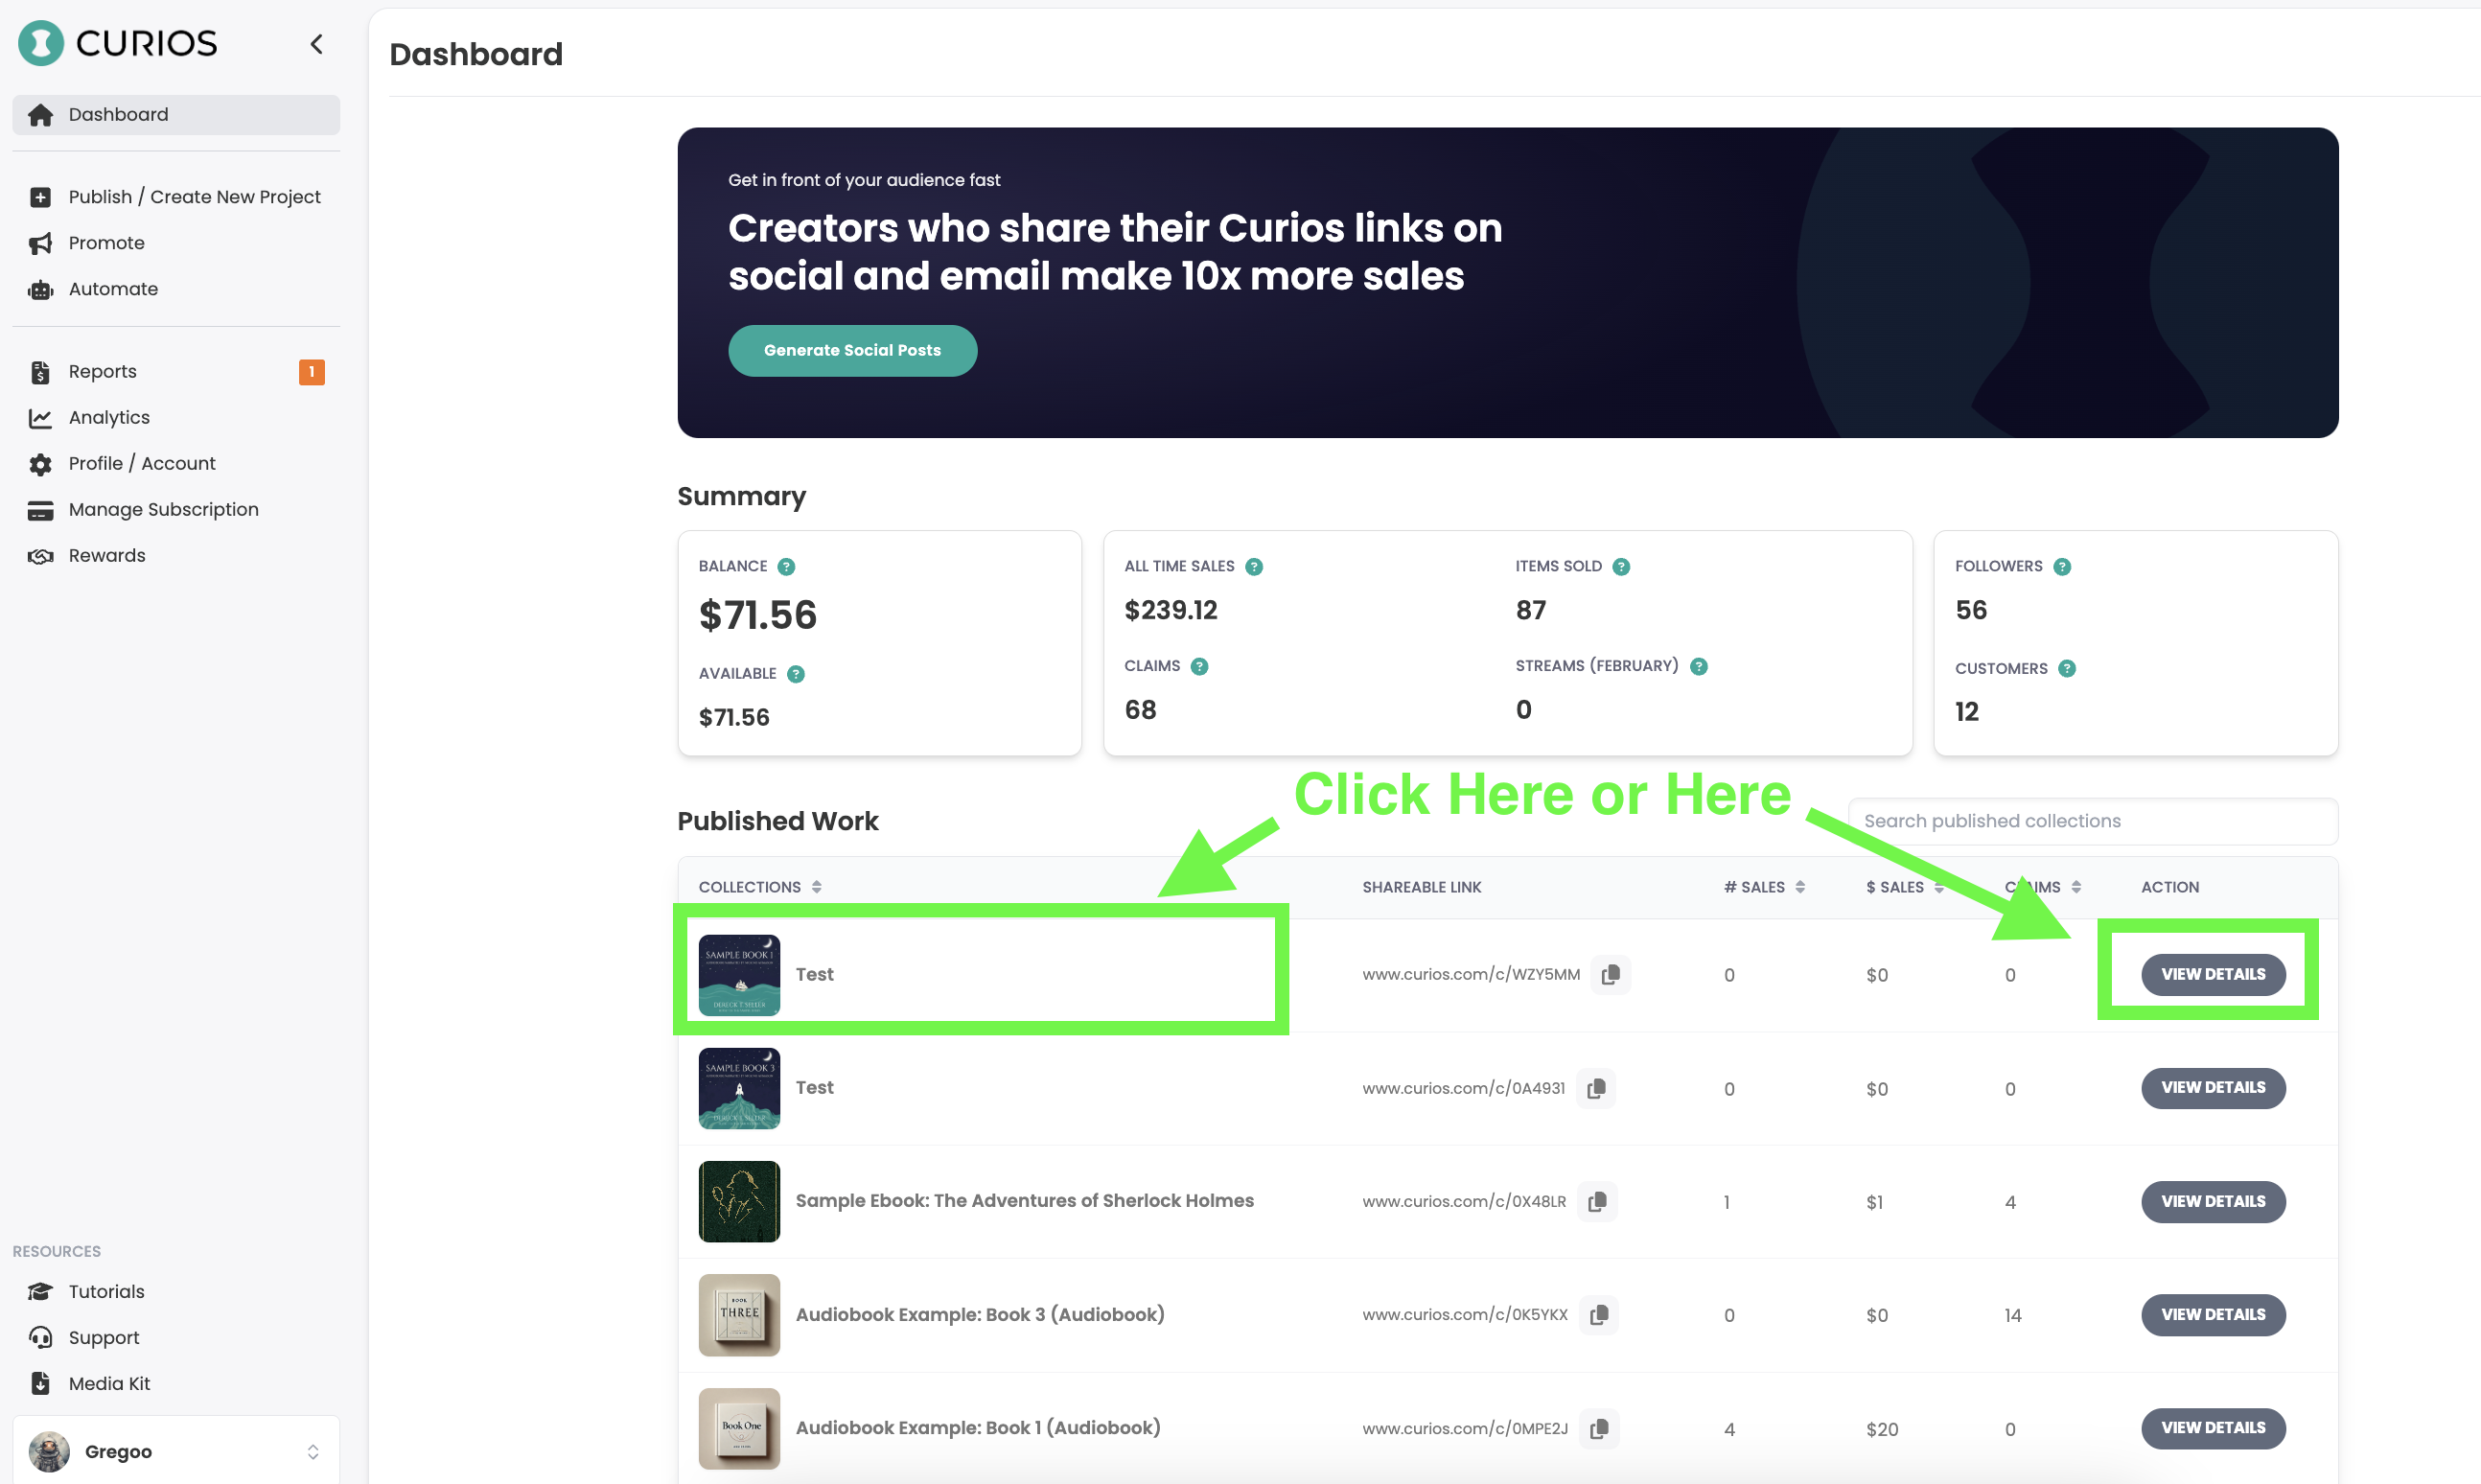Click the Curios logo
Viewport: 2481px width, 1484px height.
[117, 43]
